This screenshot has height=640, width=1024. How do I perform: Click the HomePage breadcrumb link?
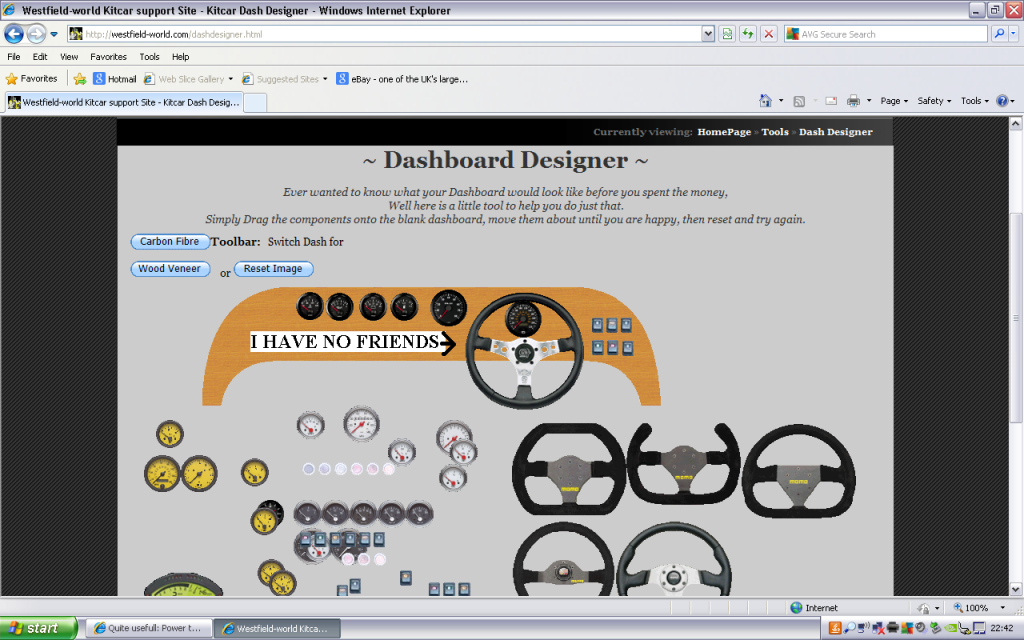point(724,132)
